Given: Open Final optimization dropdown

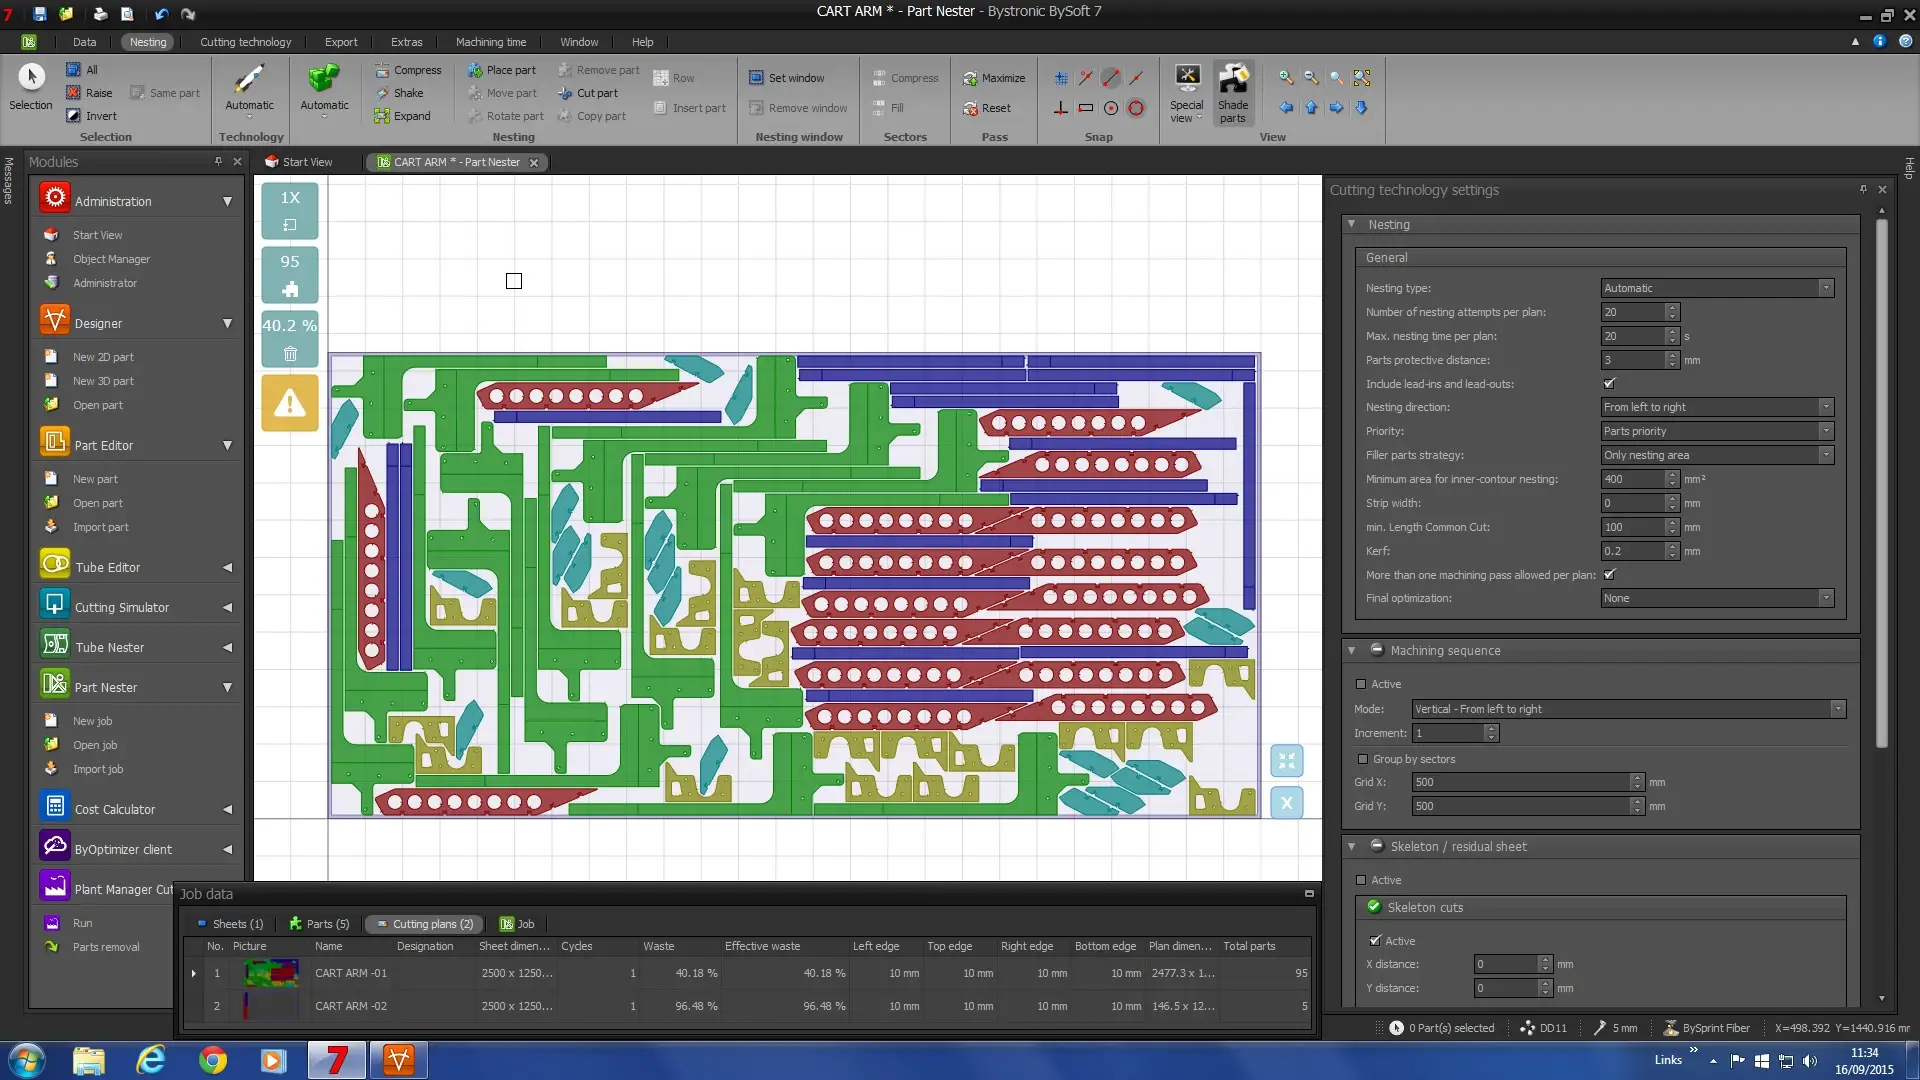Looking at the screenshot, I should 1717,598.
